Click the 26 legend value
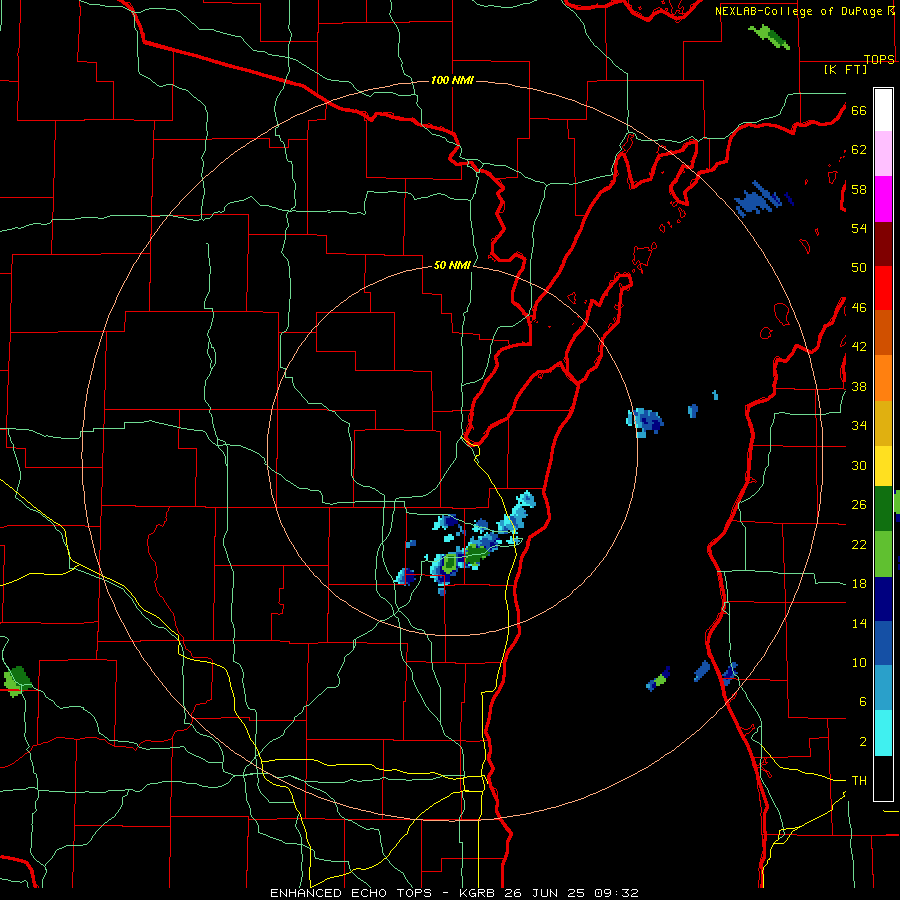The width and height of the screenshot is (900, 900). click(x=859, y=505)
